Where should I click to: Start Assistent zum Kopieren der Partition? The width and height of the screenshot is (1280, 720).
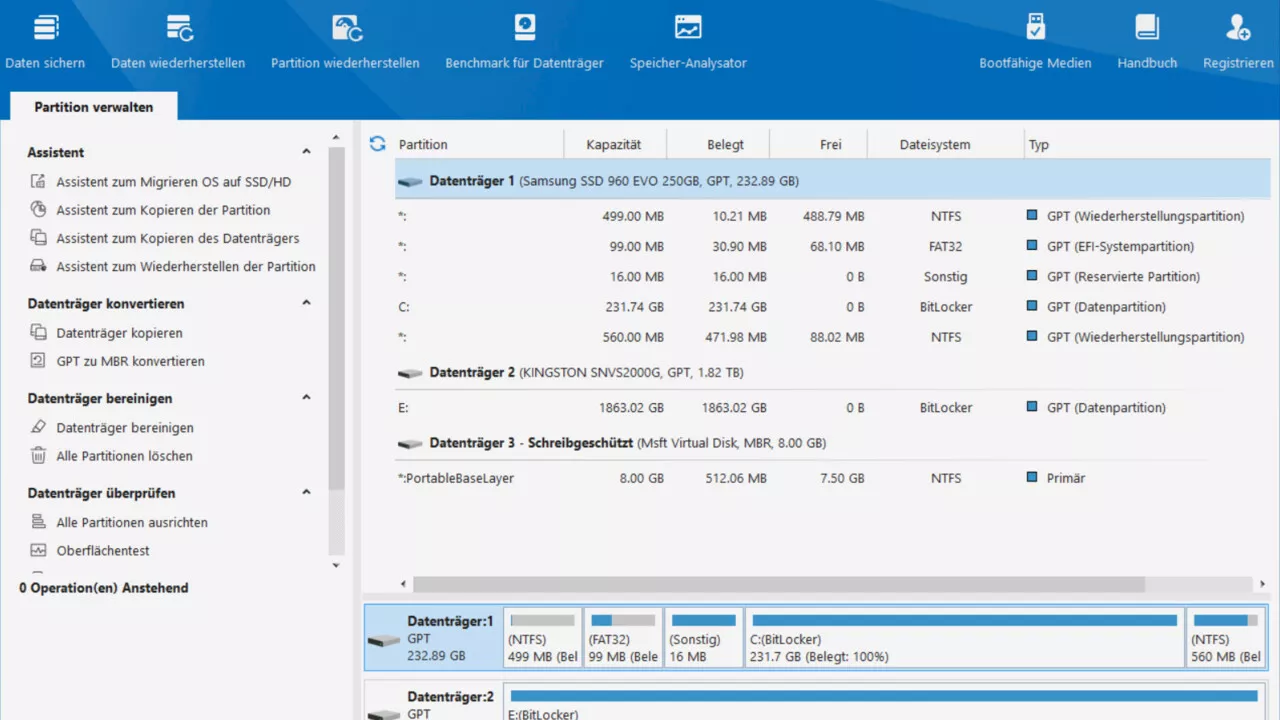163,210
